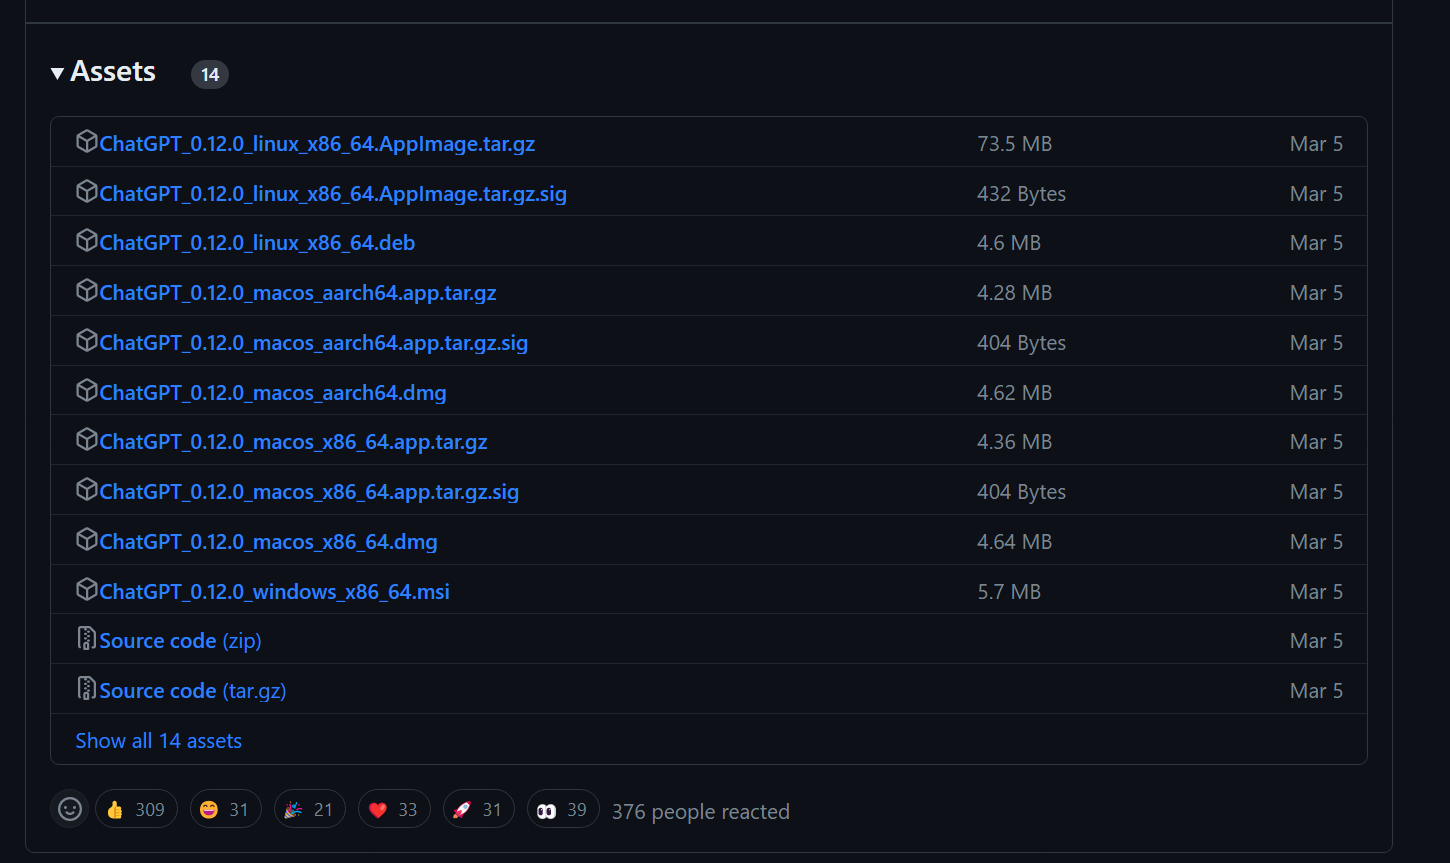The image size is (1450, 863).
Task: Click Mar 5 date on linux deb row
Action: tap(1316, 243)
